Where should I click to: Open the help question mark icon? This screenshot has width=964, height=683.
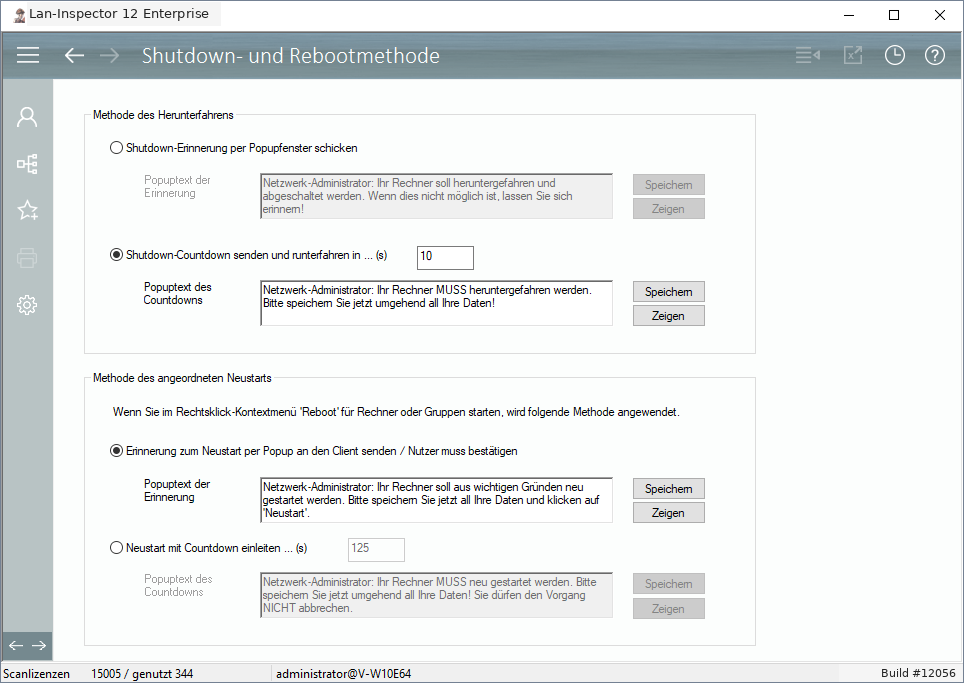pos(934,55)
